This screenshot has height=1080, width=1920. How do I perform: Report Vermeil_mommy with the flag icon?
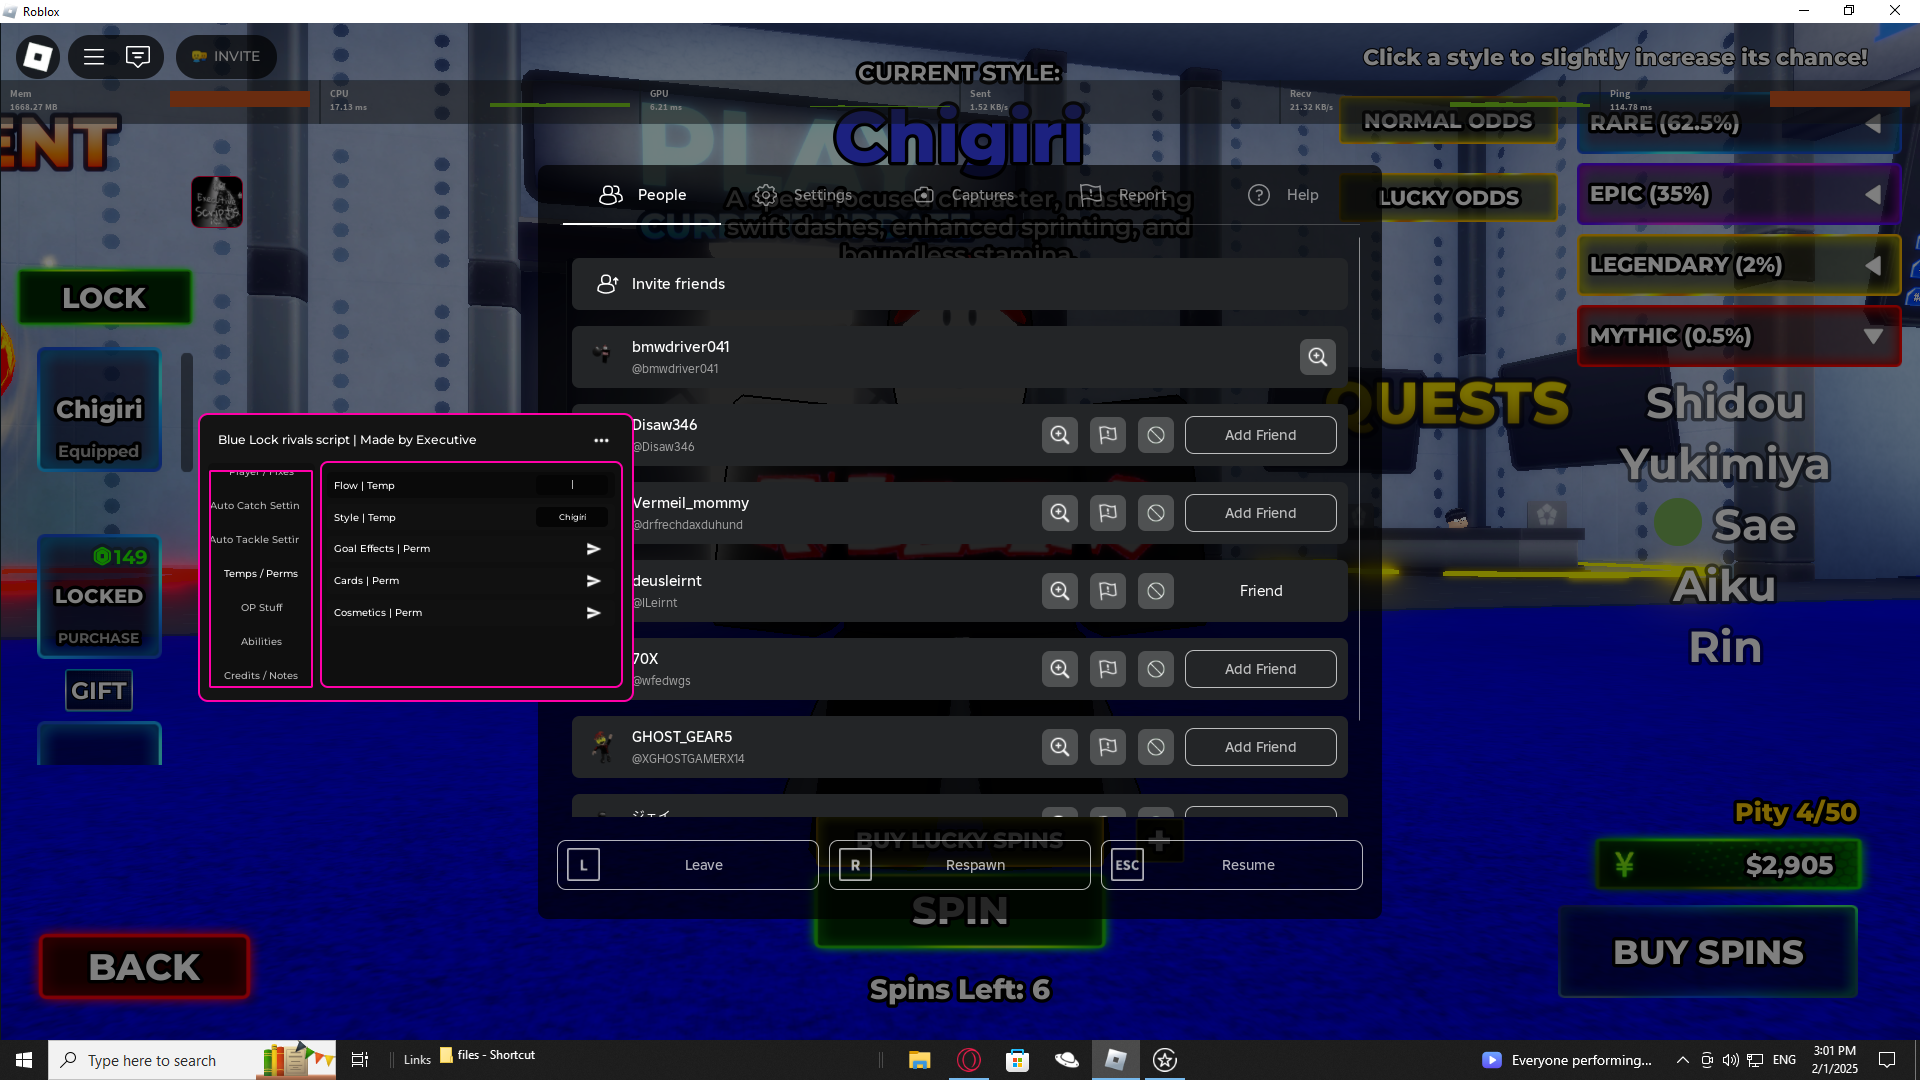(x=1107, y=513)
